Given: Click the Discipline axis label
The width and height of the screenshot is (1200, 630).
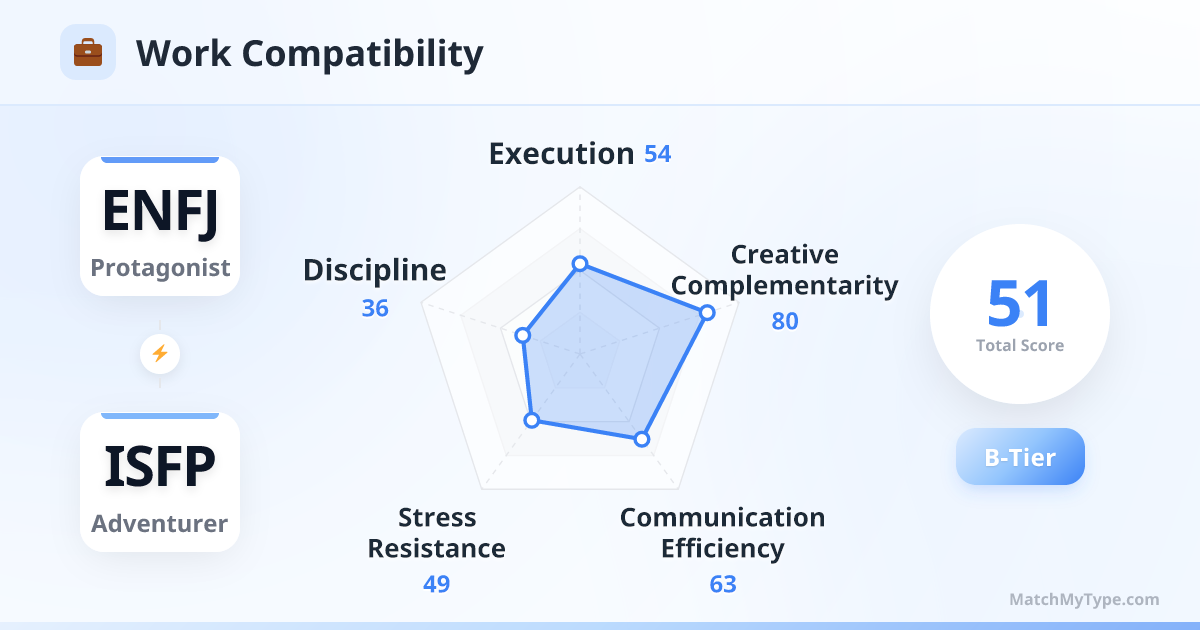Looking at the screenshot, I should [x=374, y=270].
